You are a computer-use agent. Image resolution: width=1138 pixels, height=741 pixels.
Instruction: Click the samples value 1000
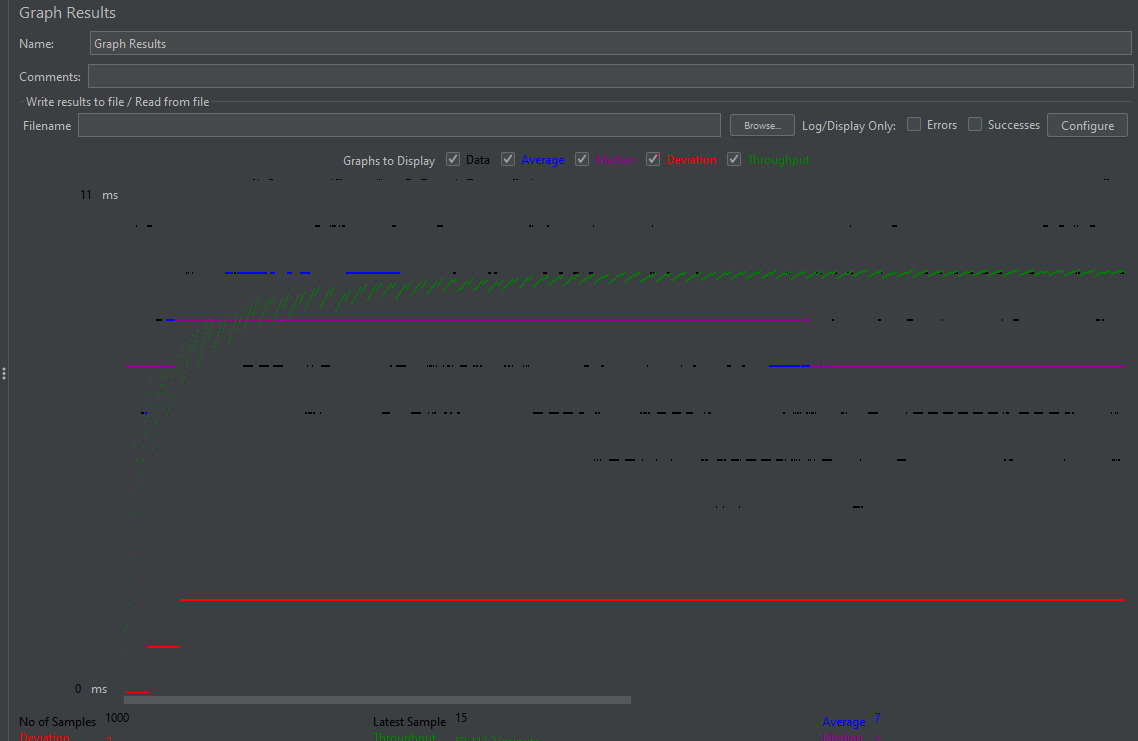pyautogui.click(x=117, y=718)
